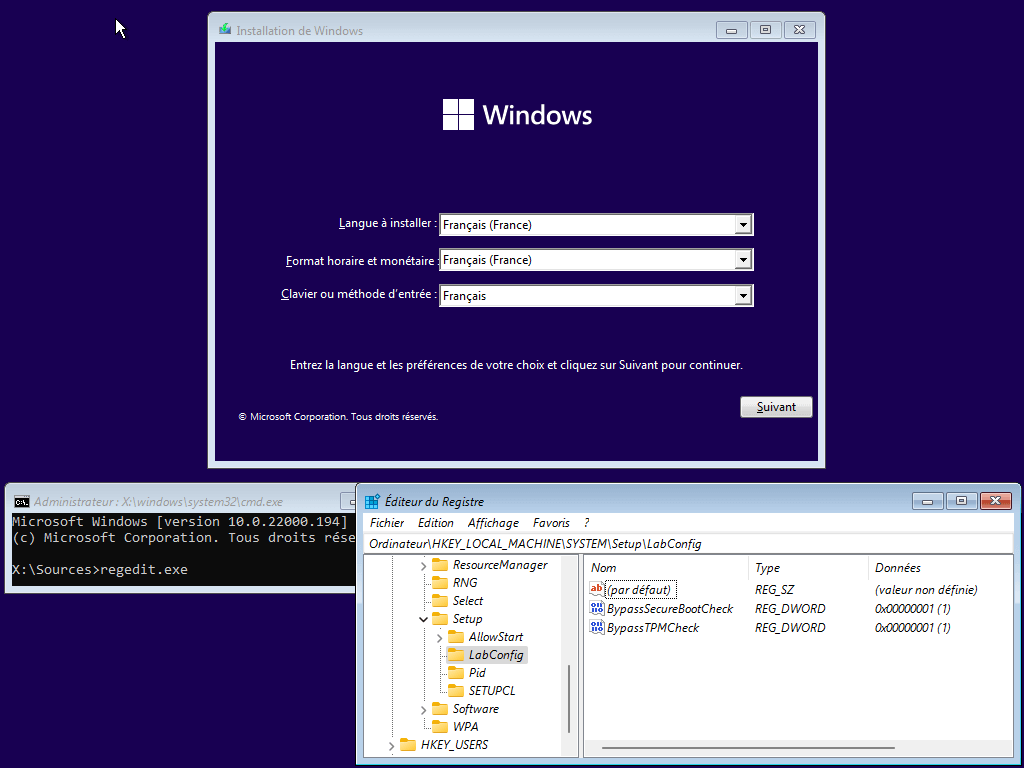Open the Format horaire et monétaire dropdown
Image resolution: width=1024 pixels, height=768 pixels.
coord(743,260)
